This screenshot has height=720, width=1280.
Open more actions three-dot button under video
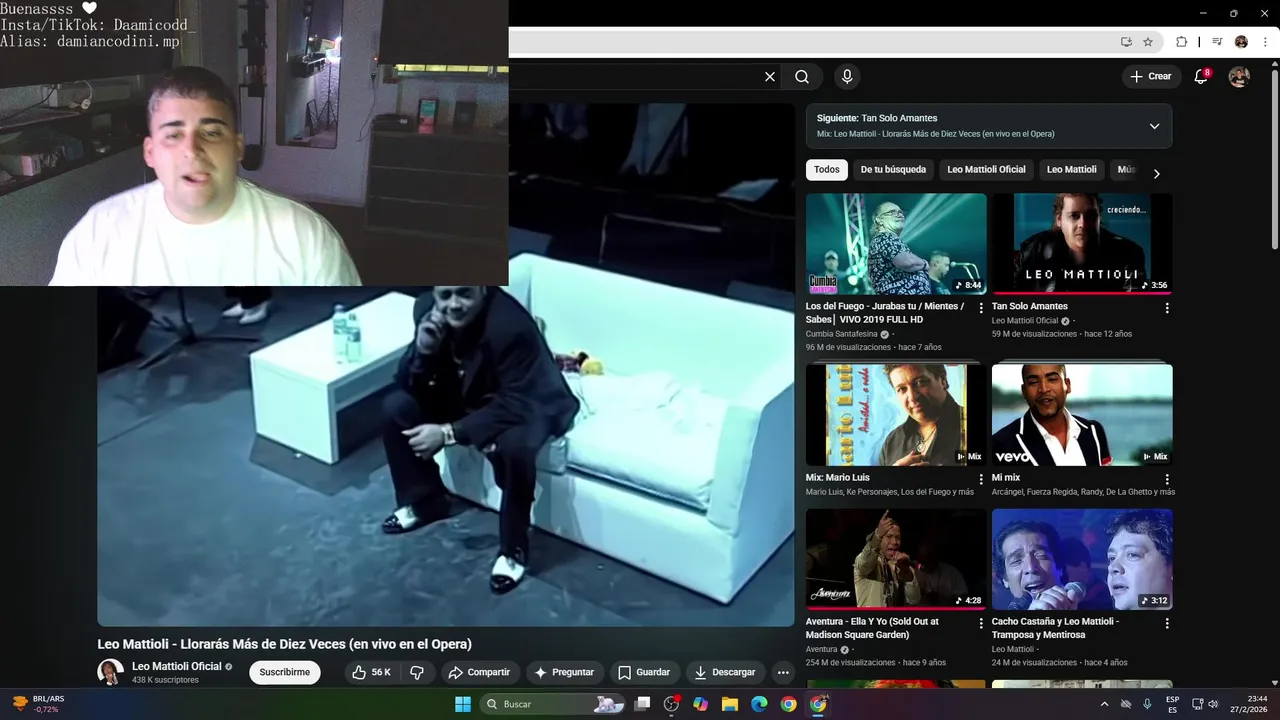(783, 672)
